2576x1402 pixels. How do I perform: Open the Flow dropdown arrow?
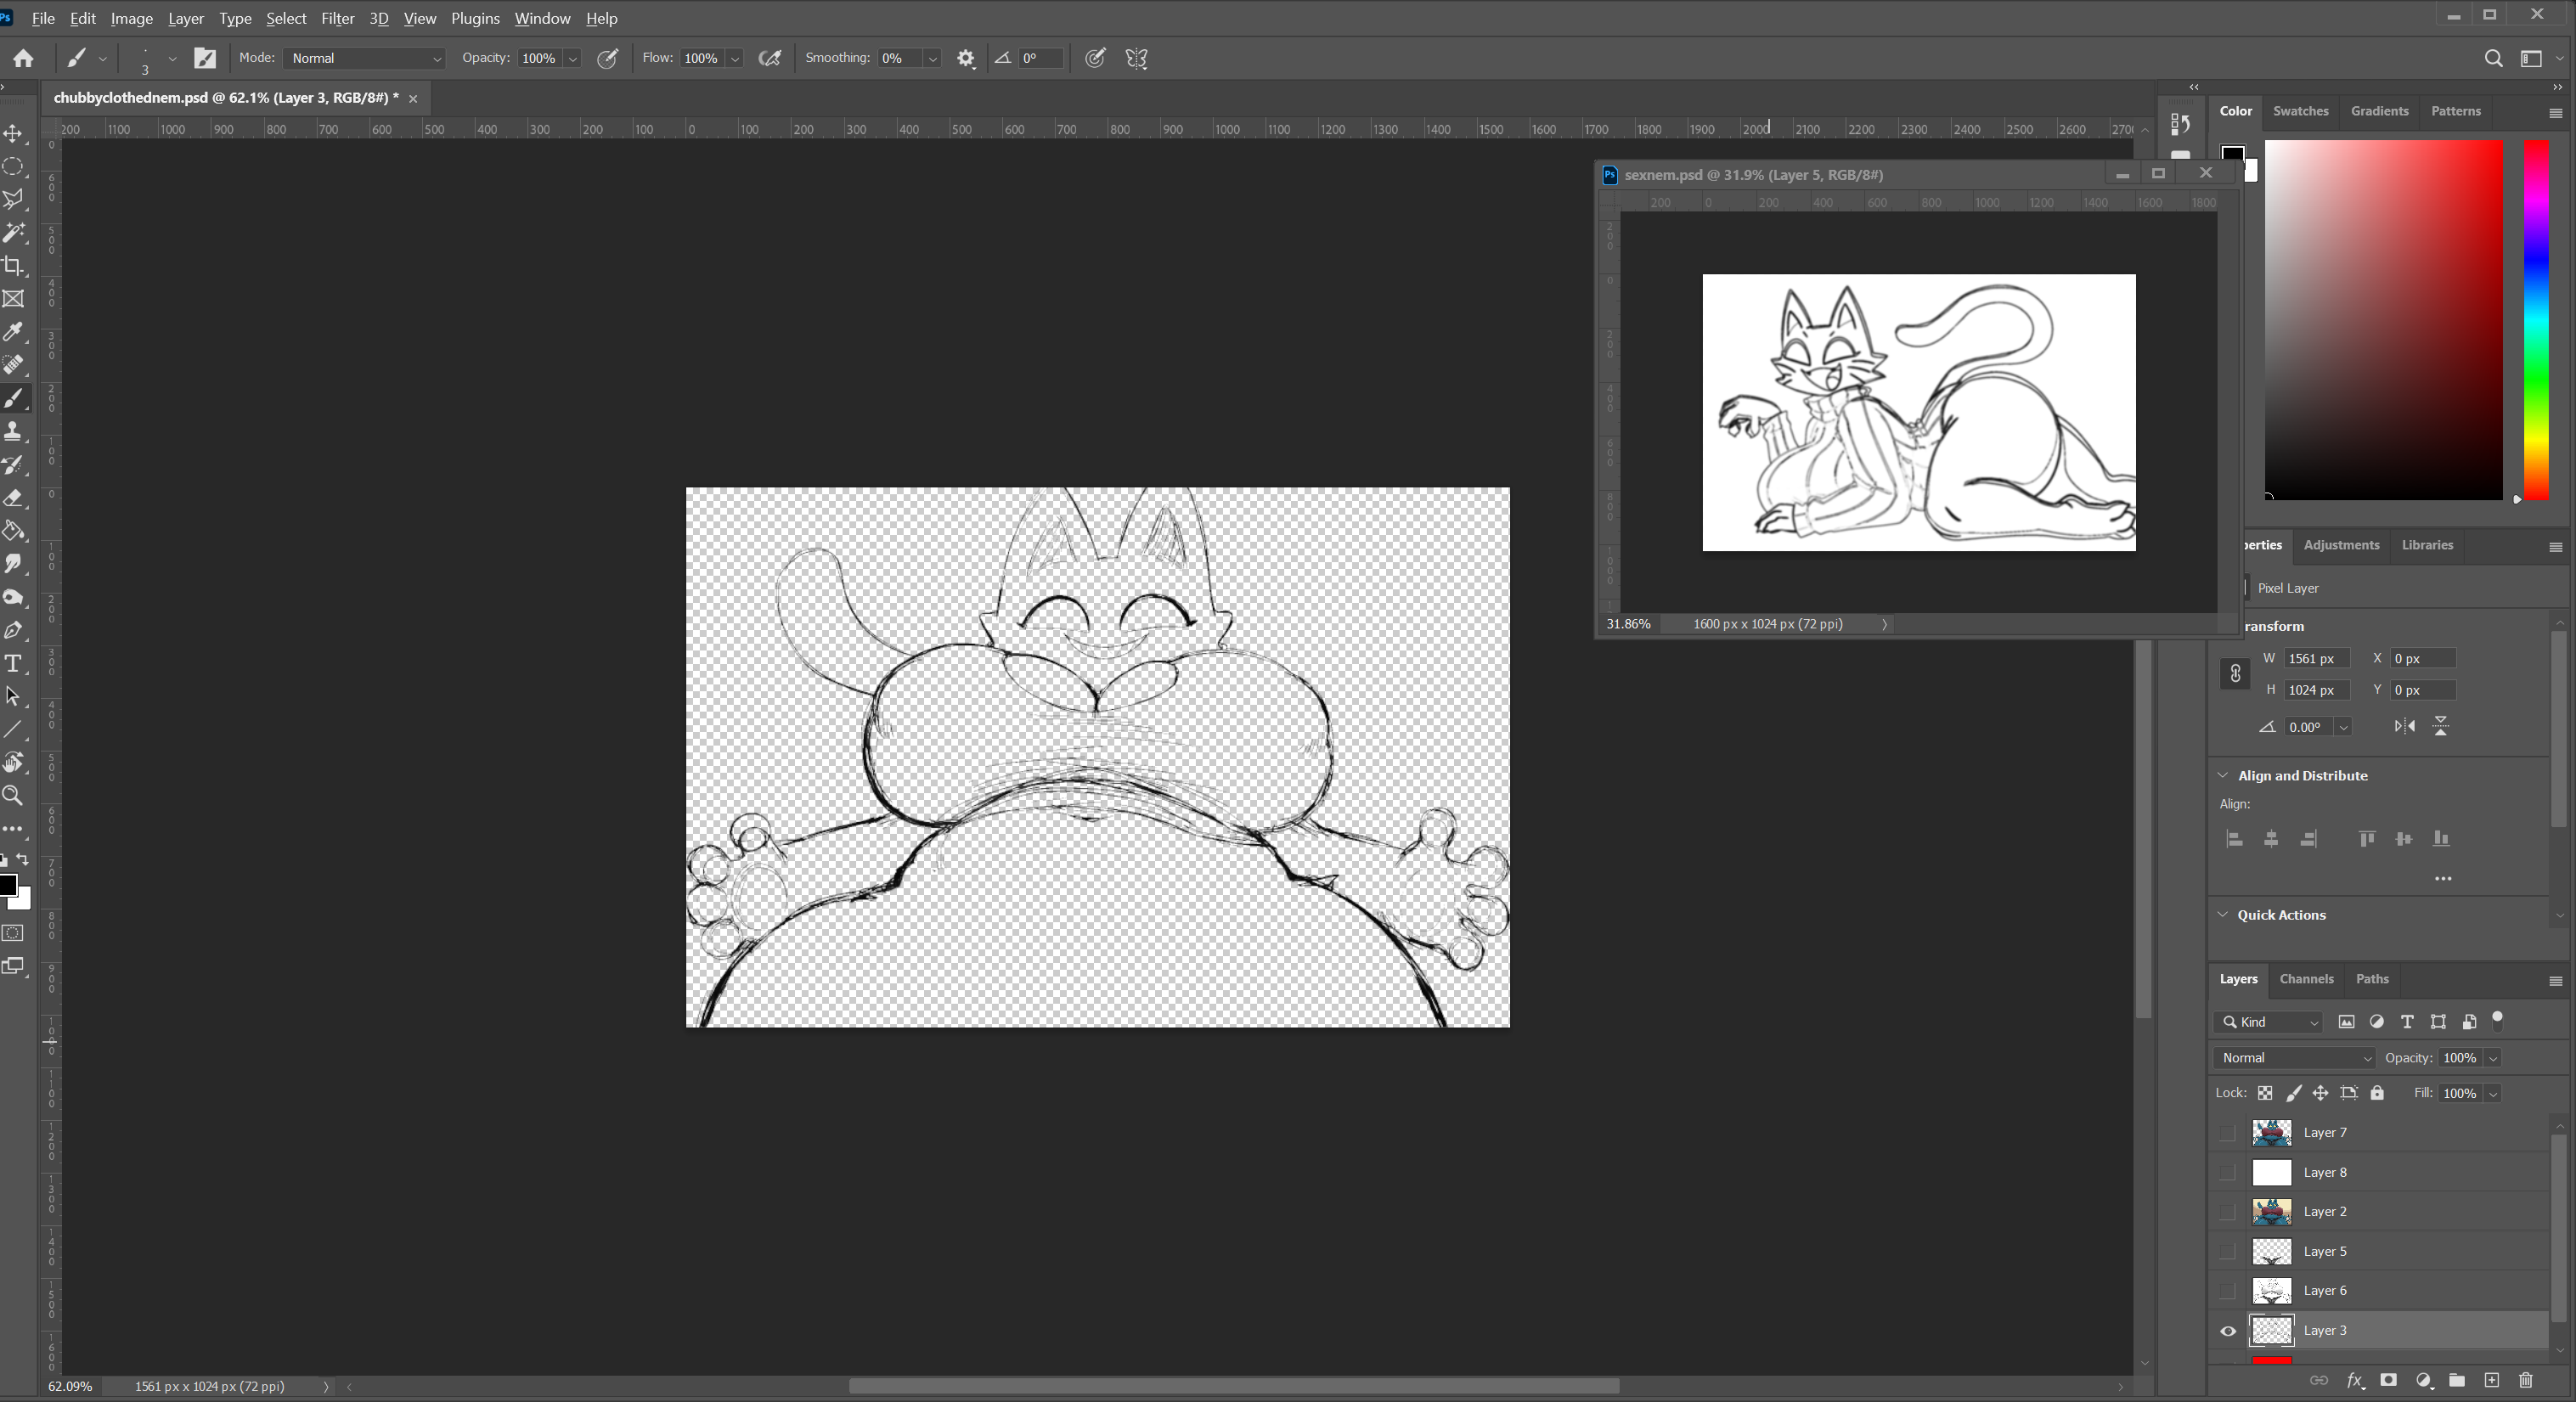click(735, 59)
